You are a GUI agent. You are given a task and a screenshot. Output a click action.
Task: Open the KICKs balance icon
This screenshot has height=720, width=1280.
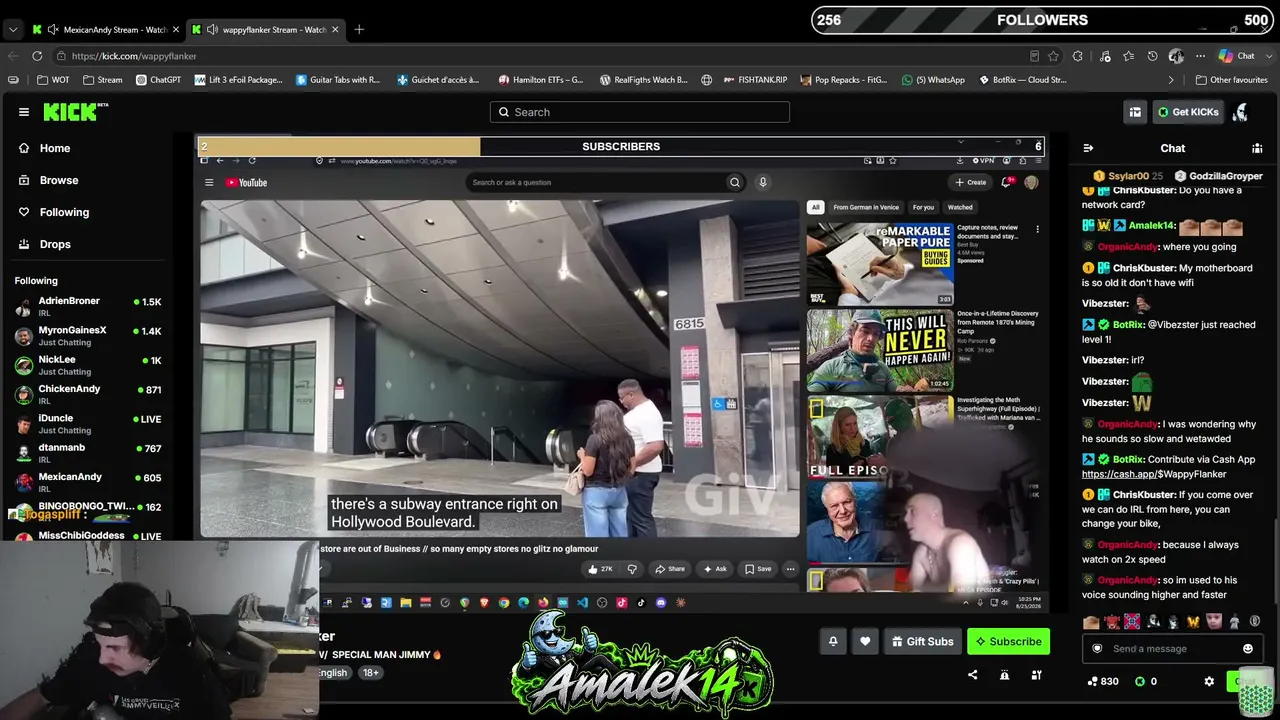(x=1145, y=681)
